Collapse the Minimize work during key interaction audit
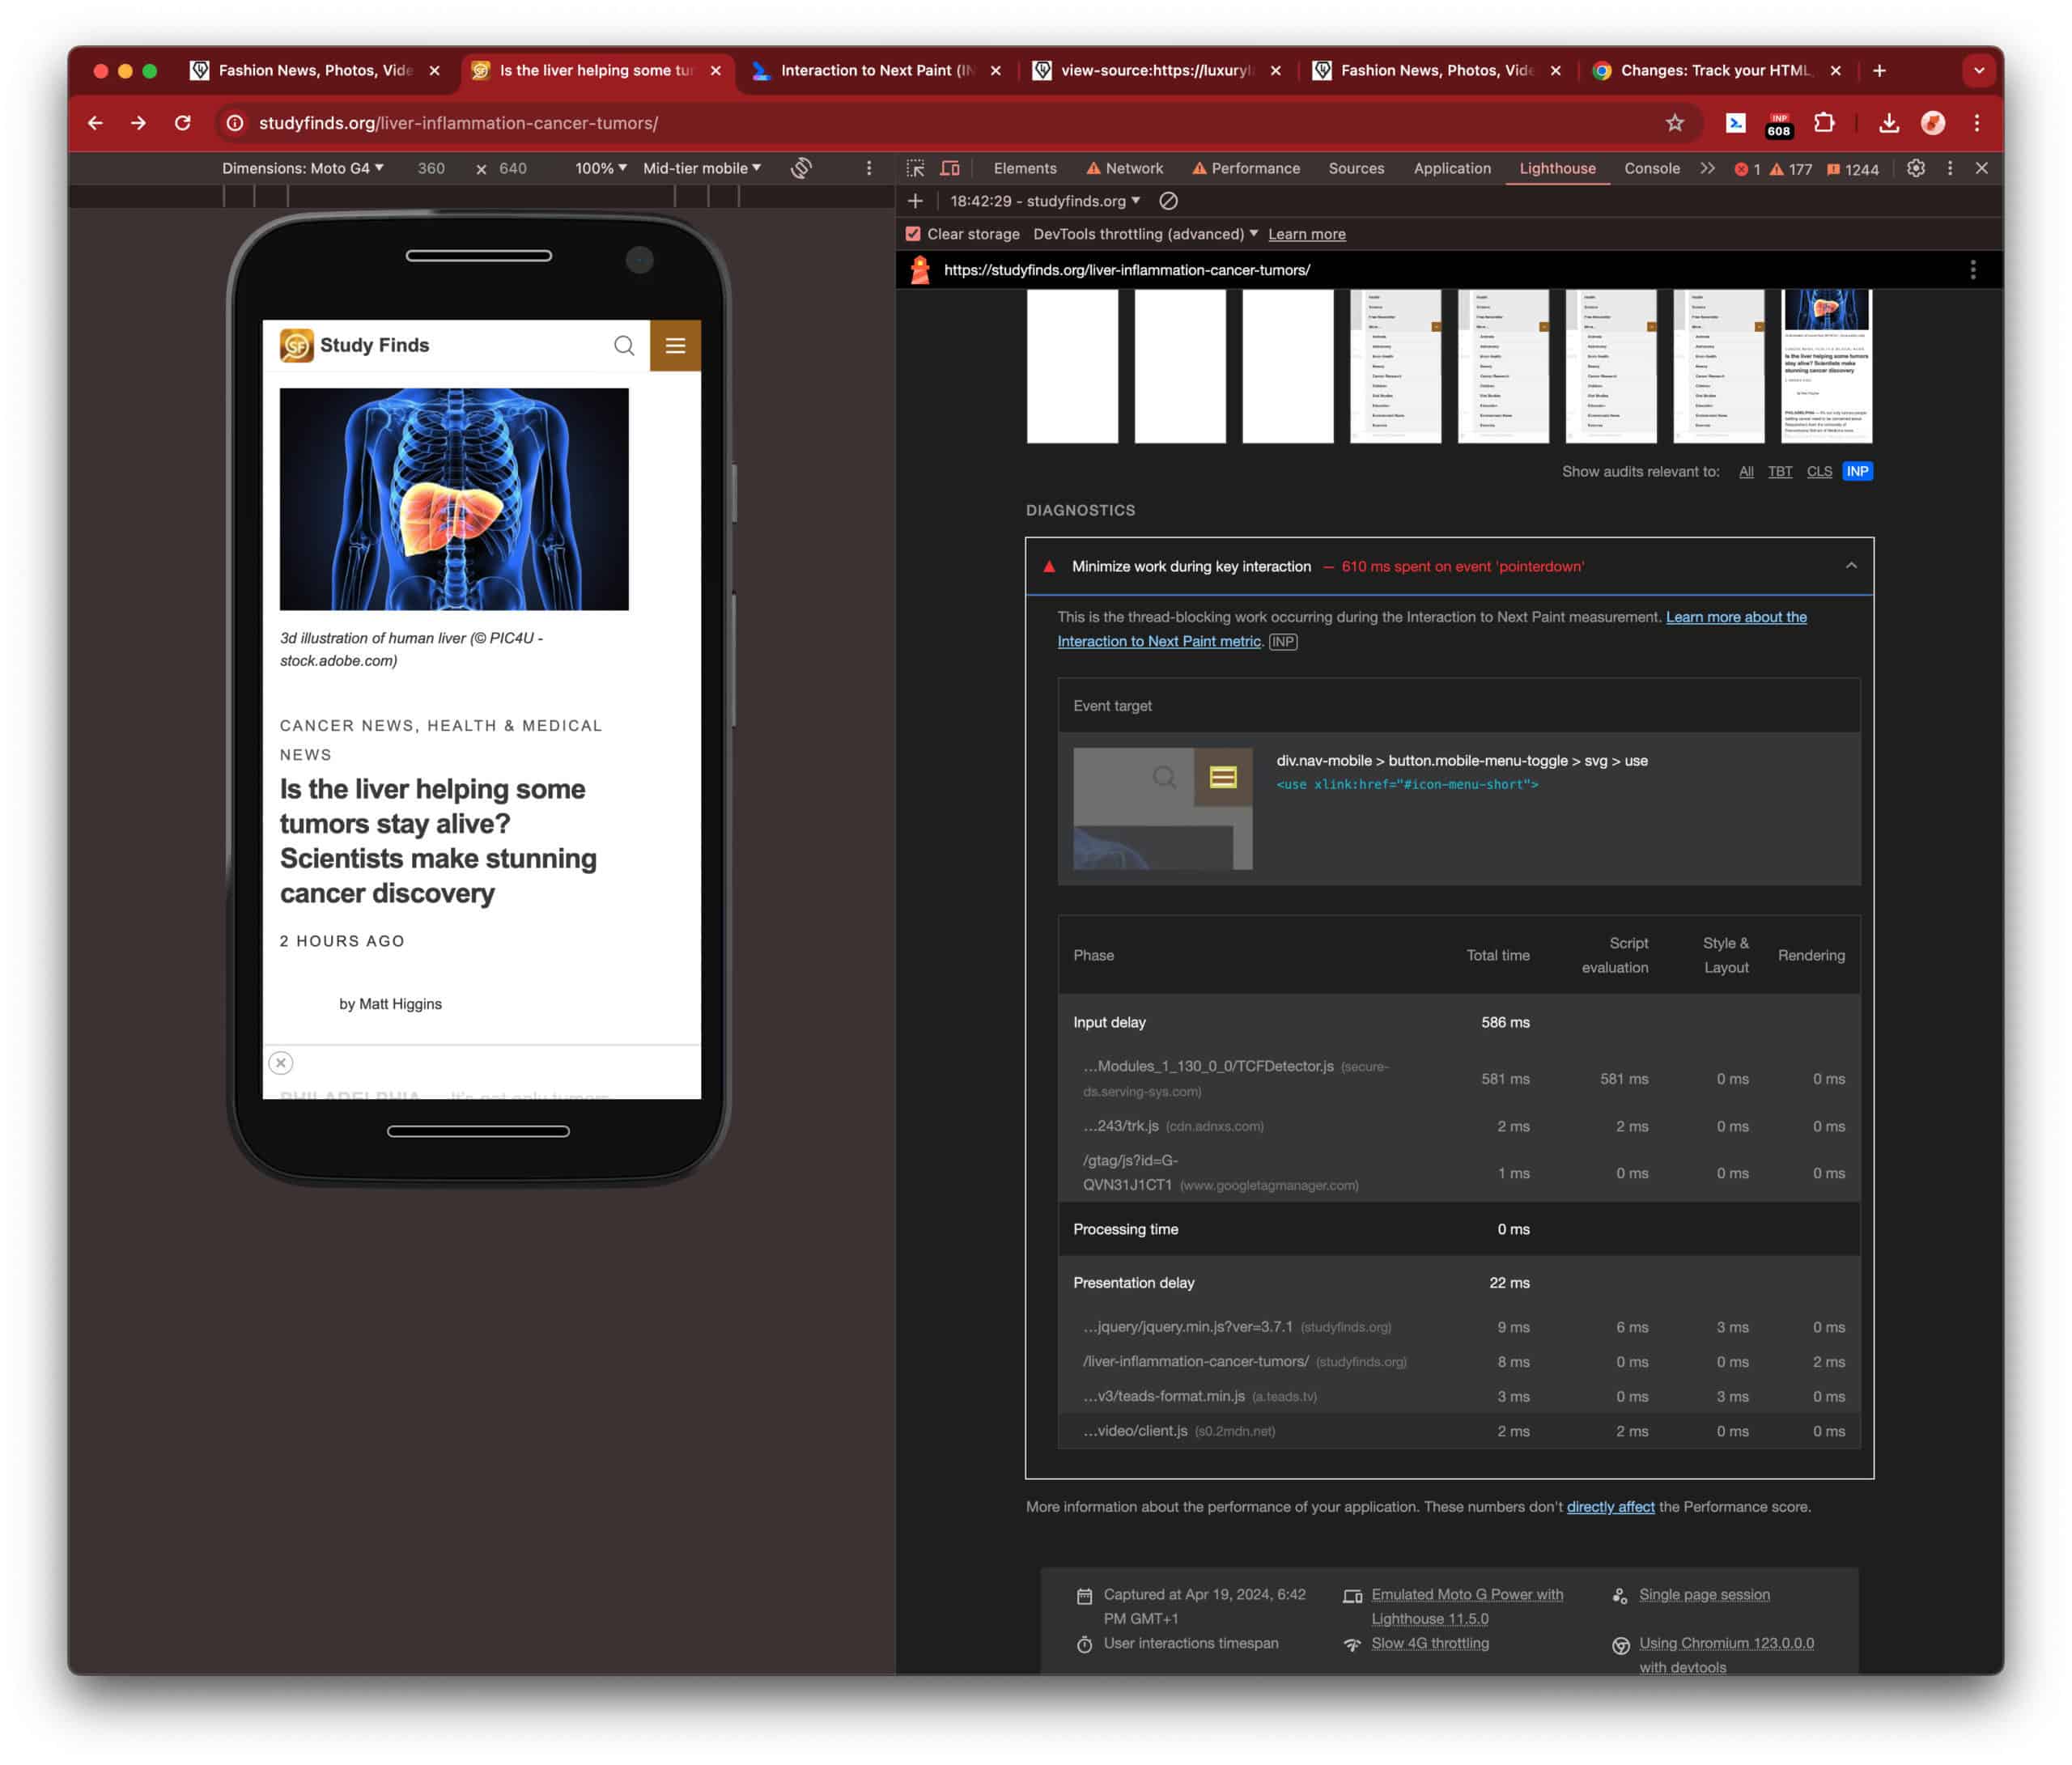Screen dimensions: 2072x1765 coord(1851,566)
